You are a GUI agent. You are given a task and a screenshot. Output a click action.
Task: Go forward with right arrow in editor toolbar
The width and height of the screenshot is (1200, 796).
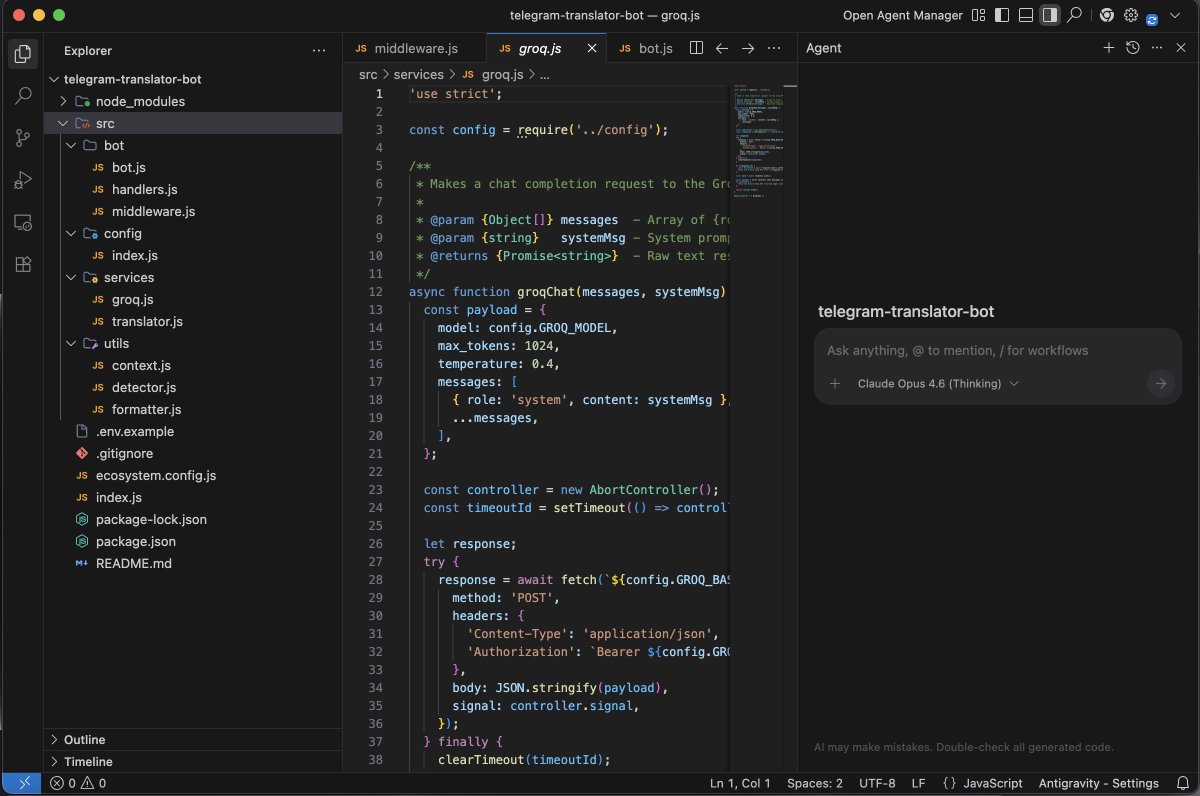pos(747,48)
